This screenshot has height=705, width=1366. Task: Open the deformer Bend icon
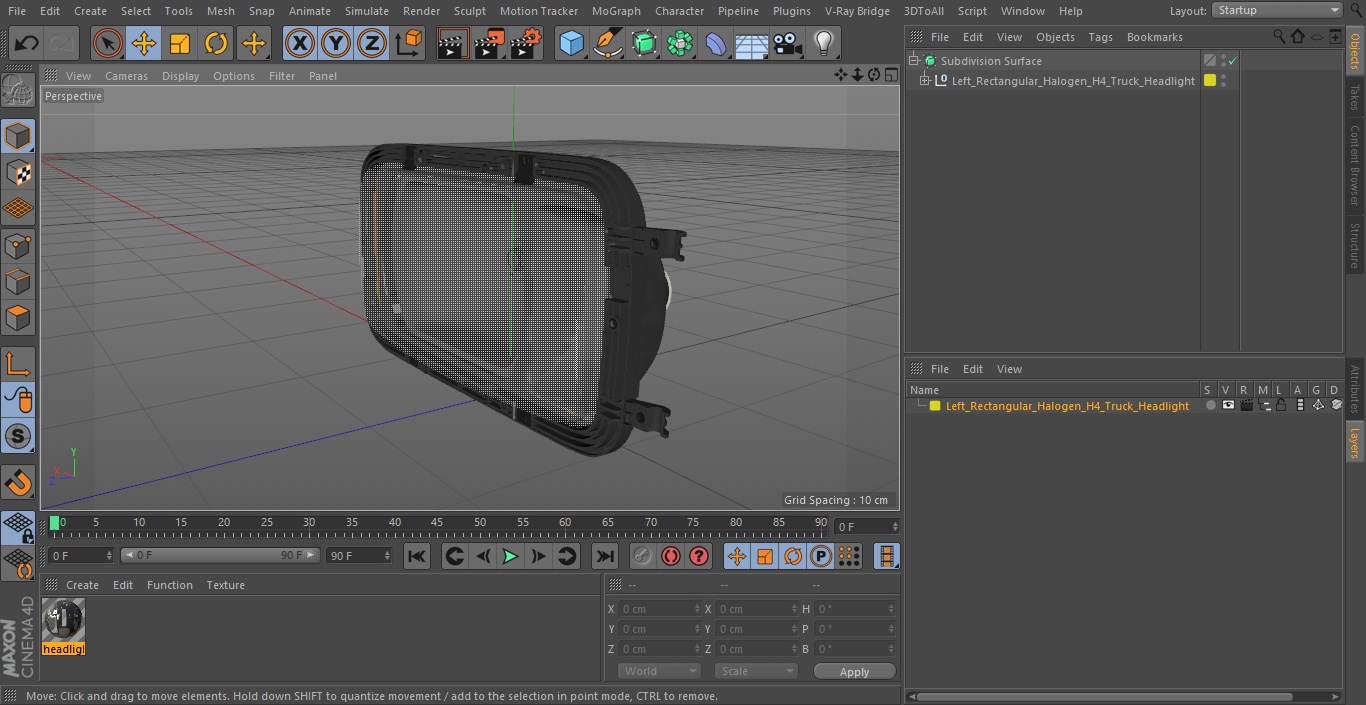(x=716, y=43)
